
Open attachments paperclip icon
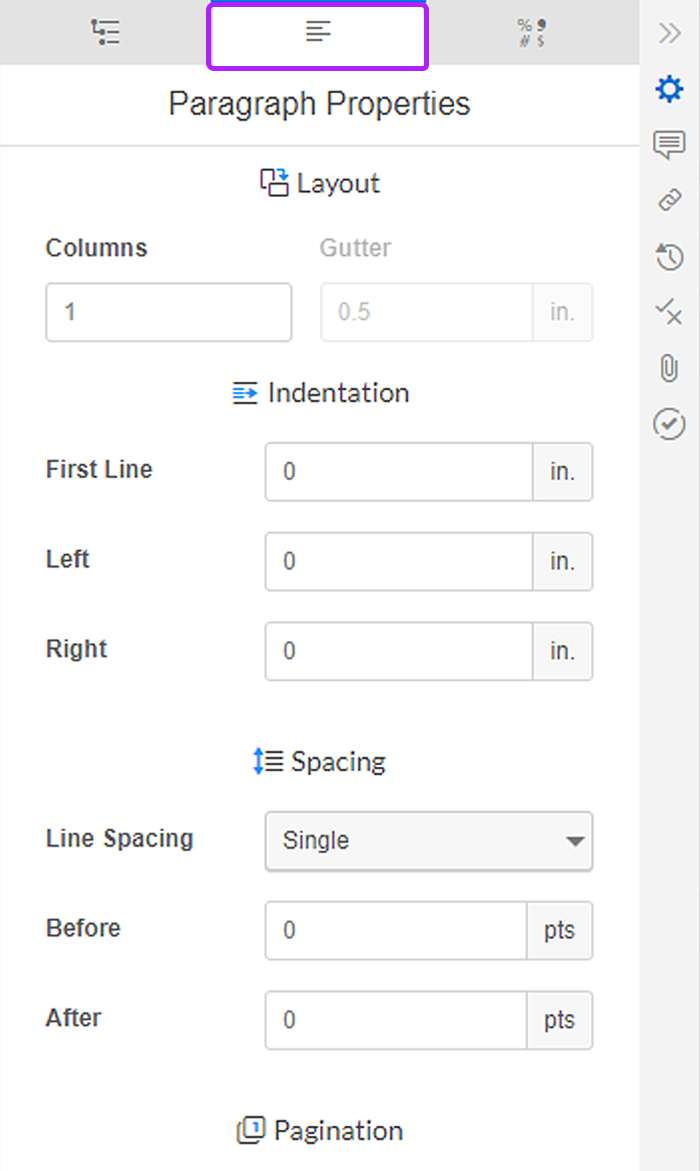(669, 368)
